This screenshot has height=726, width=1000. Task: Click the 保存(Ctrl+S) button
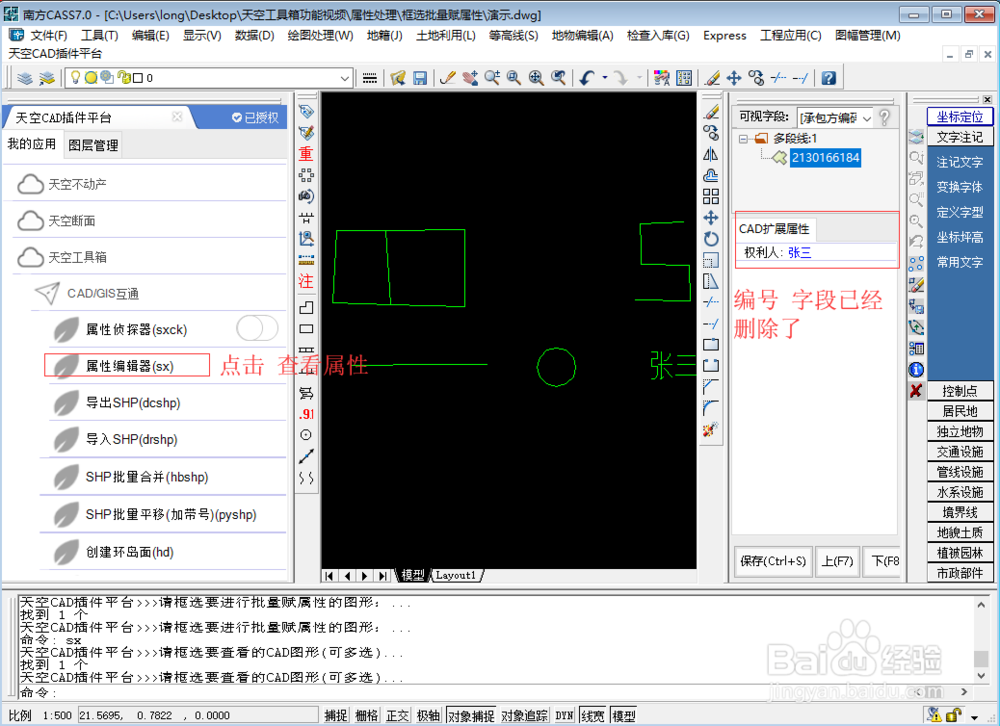tap(773, 561)
